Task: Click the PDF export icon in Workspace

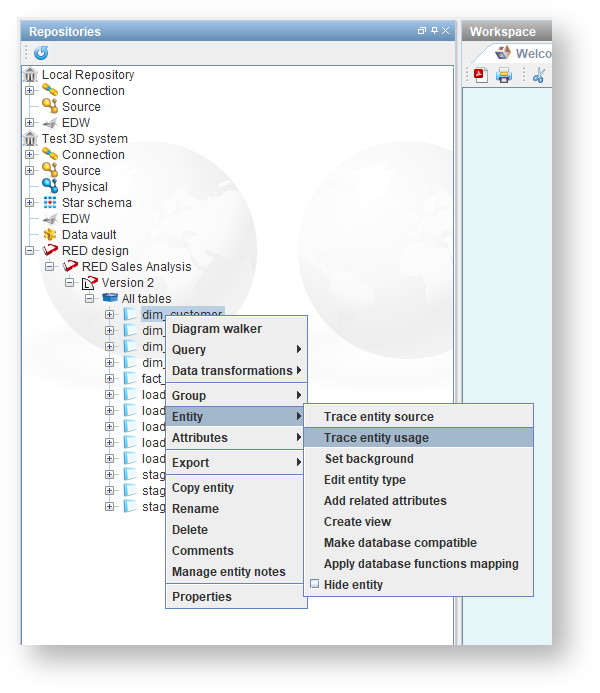Action: pos(481,75)
